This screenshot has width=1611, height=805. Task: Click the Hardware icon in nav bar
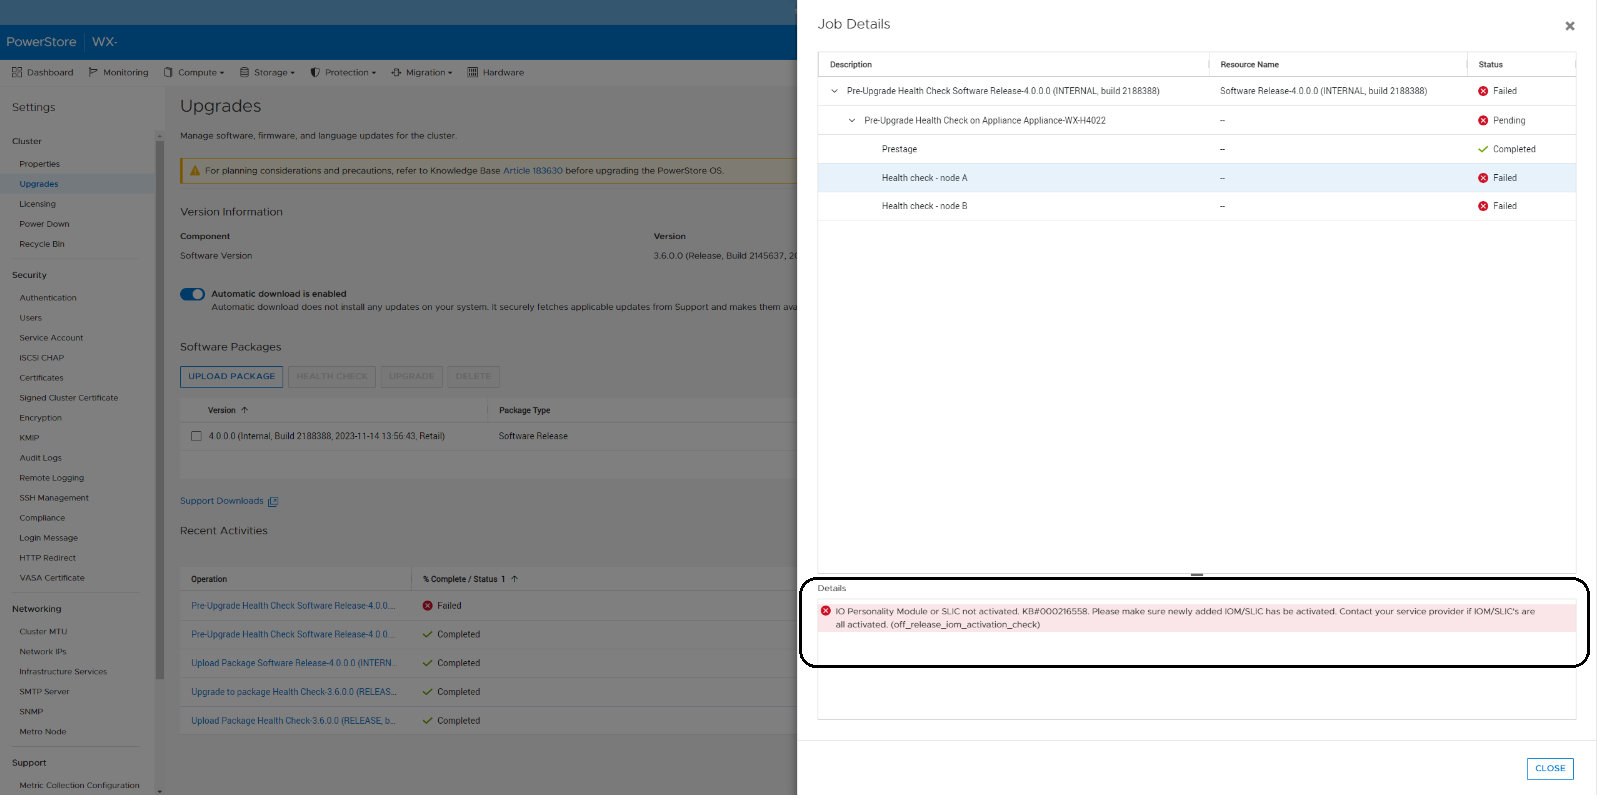tap(473, 72)
